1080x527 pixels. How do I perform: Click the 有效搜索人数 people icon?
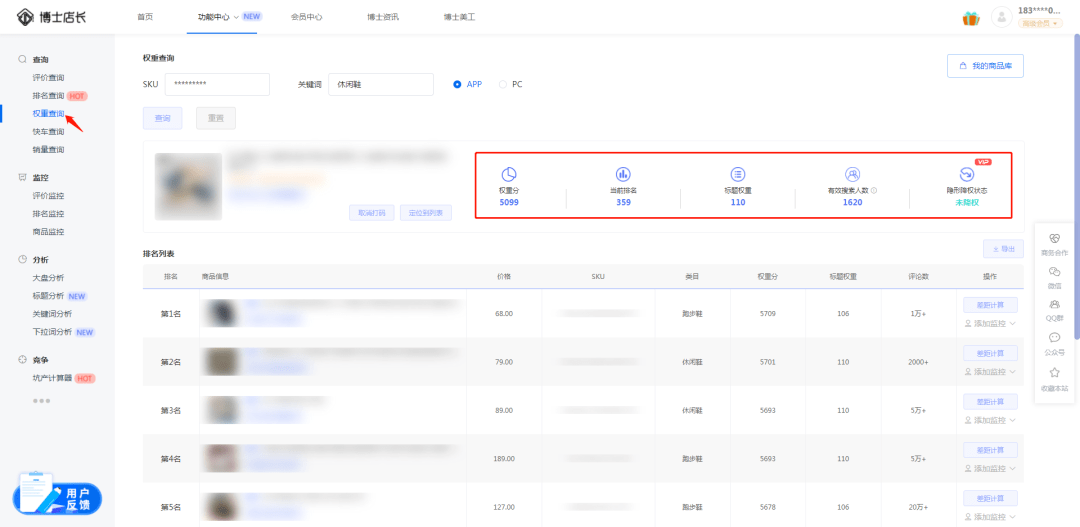(852, 174)
